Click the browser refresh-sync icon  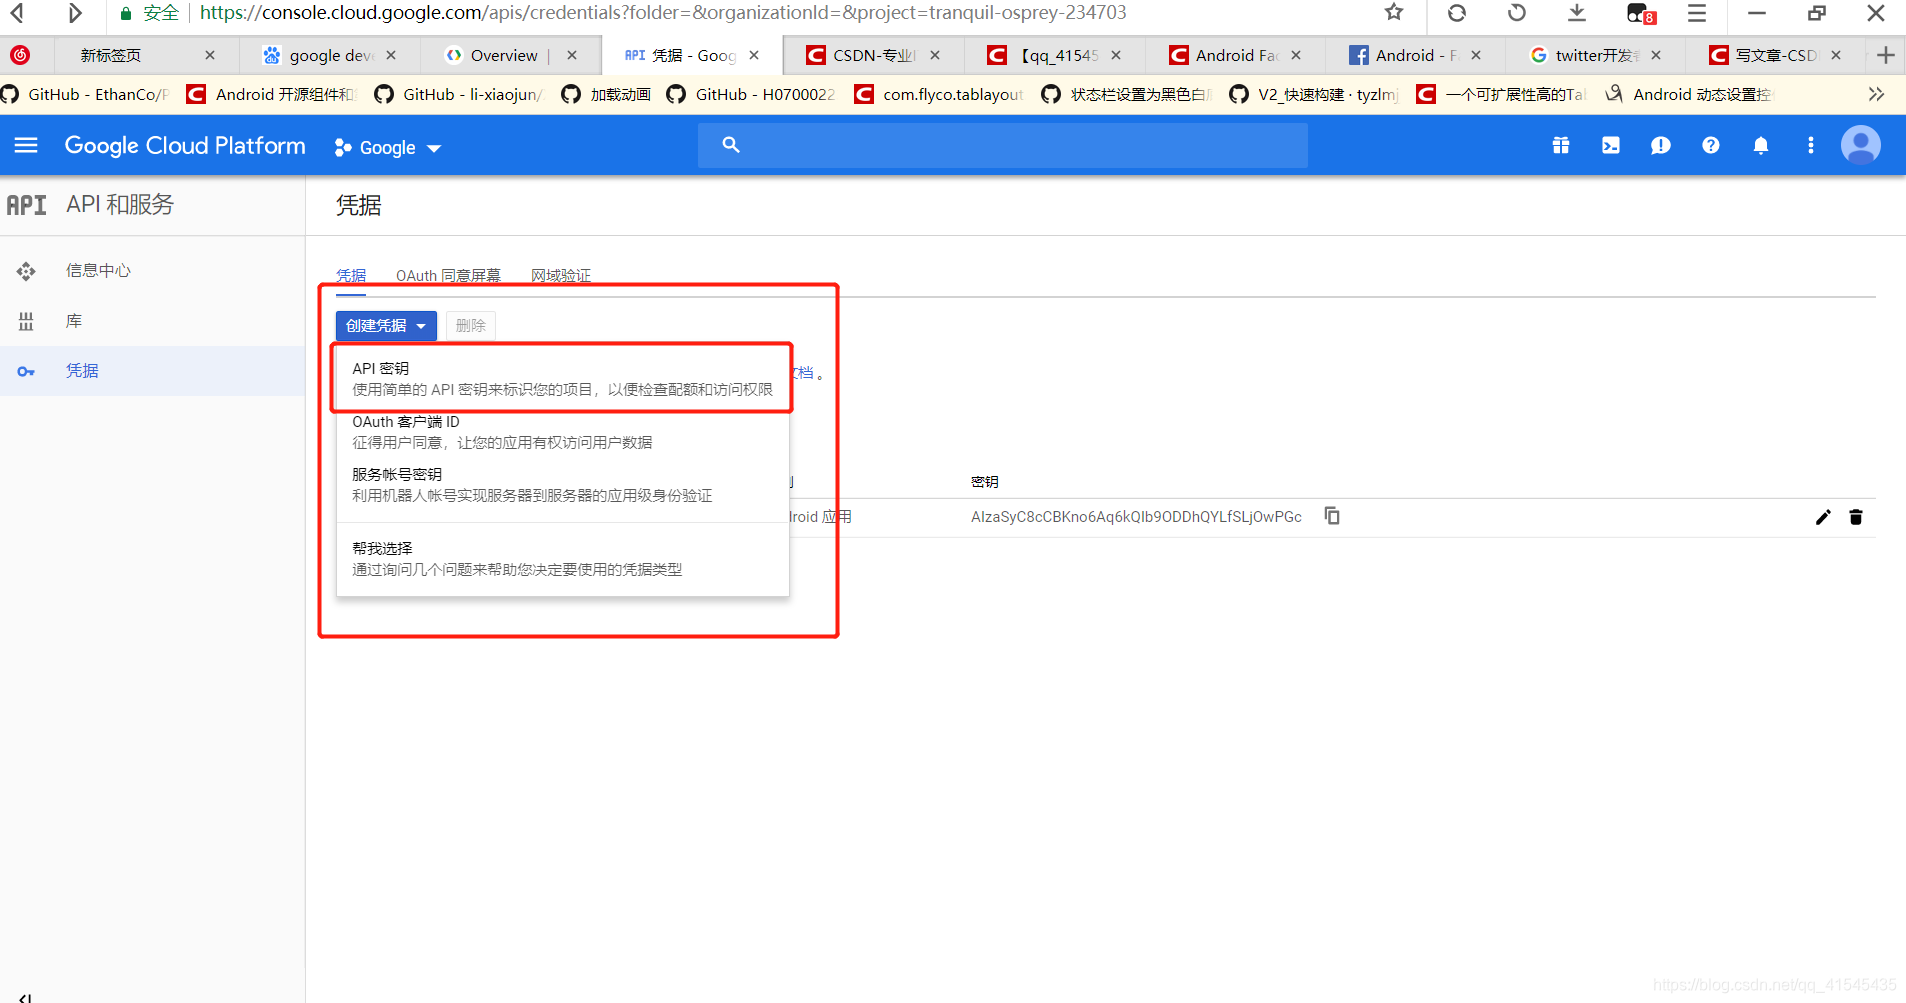point(1457,13)
